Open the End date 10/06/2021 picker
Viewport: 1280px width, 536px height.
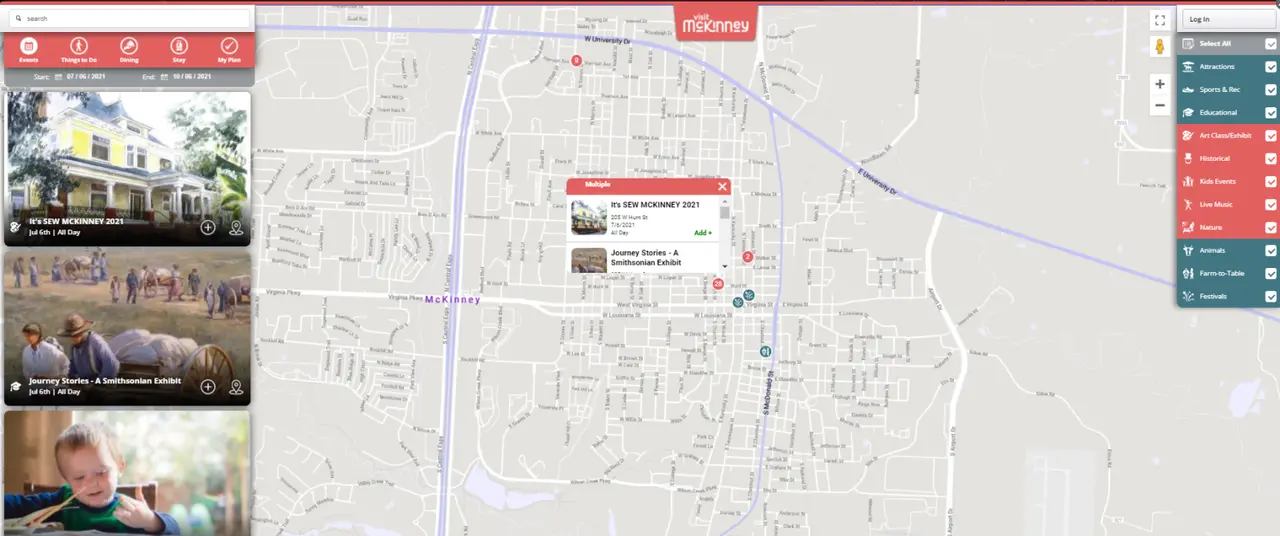[191, 76]
